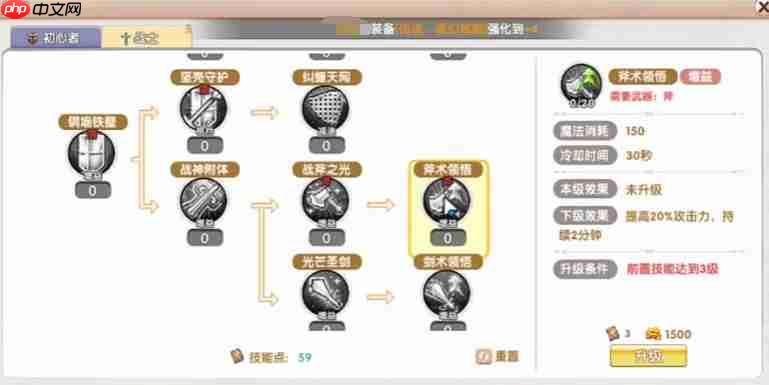This screenshot has width=769, height=385.
Task: Click the level counter under the net skill
Action: pyautogui.click(x=327, y=146)
